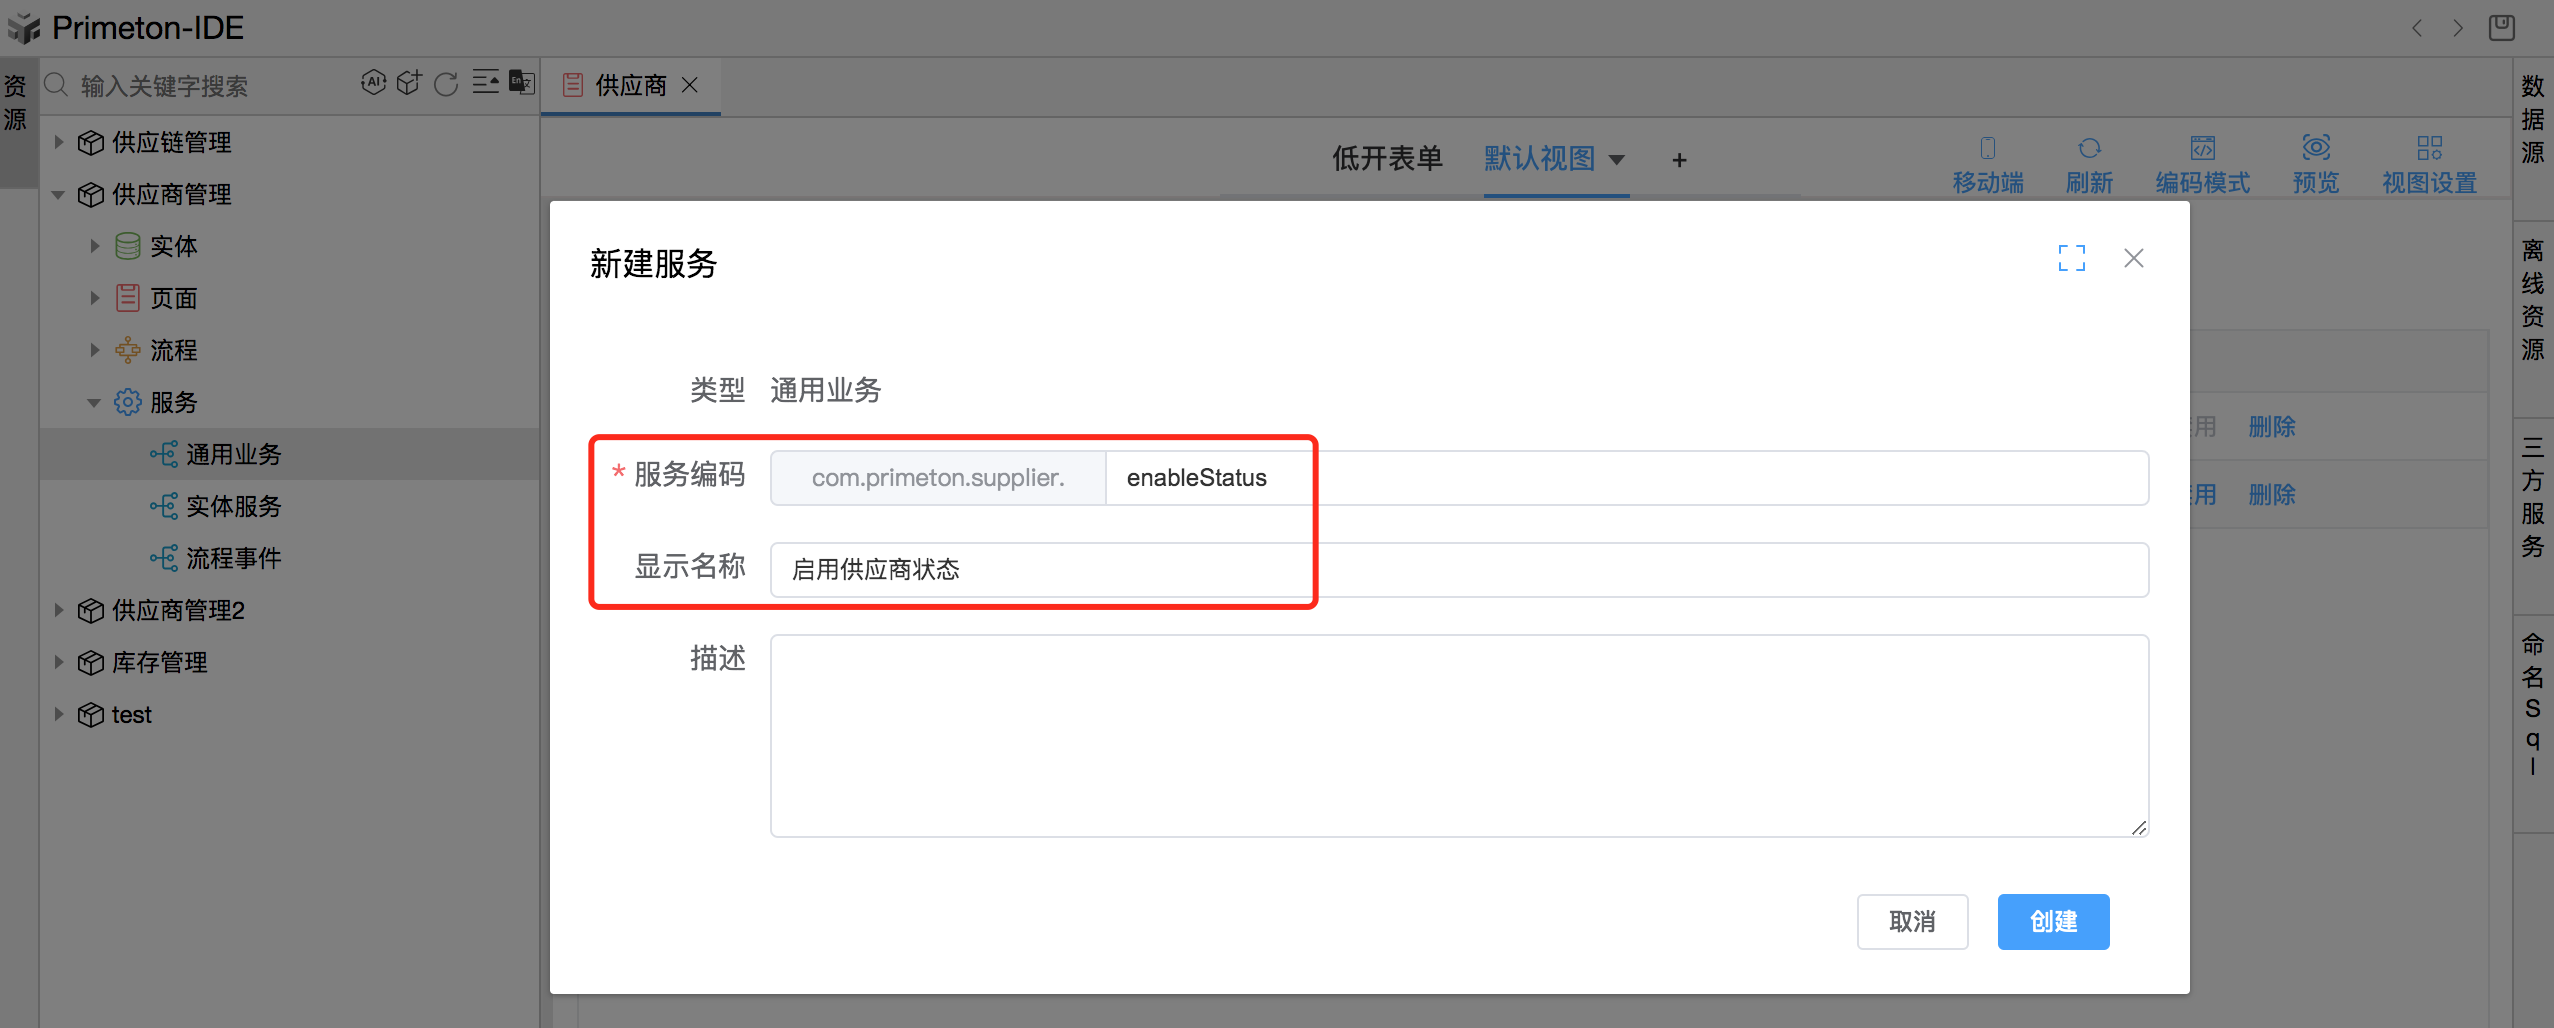Toggle the language switch icon
Screen dimensions: 2554x1028
[519, 84]
